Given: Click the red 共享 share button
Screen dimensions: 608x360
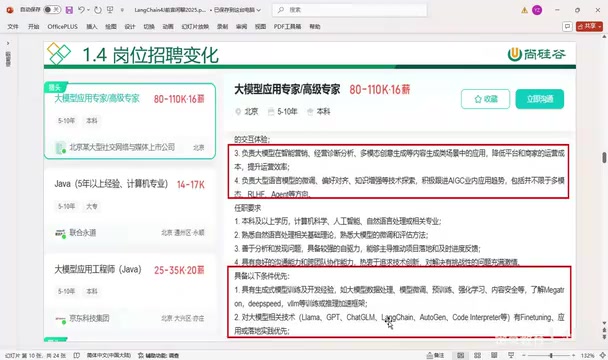Looking at the screenshot, I should (x=589, y=26).
